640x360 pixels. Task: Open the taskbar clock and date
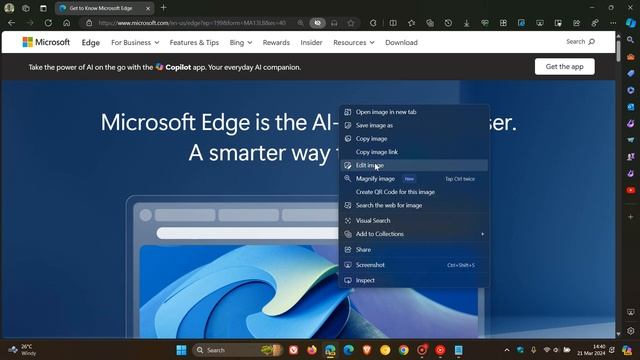tap(591, 350)
